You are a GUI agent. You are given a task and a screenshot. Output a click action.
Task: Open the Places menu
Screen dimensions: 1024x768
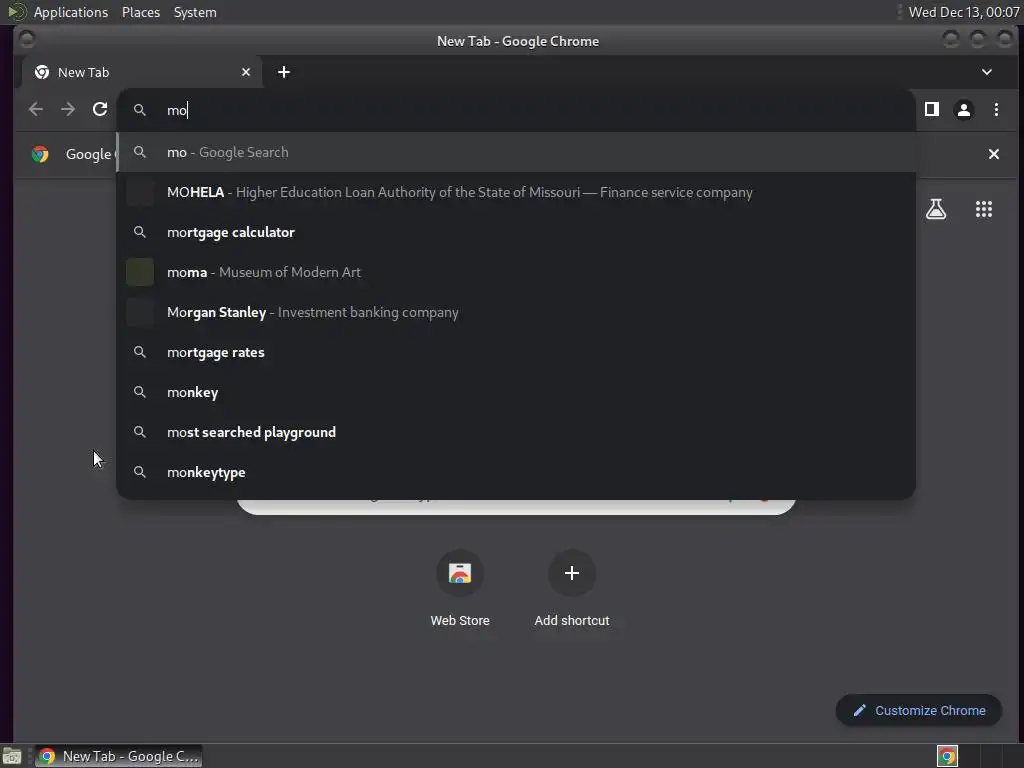coord(141,12)
